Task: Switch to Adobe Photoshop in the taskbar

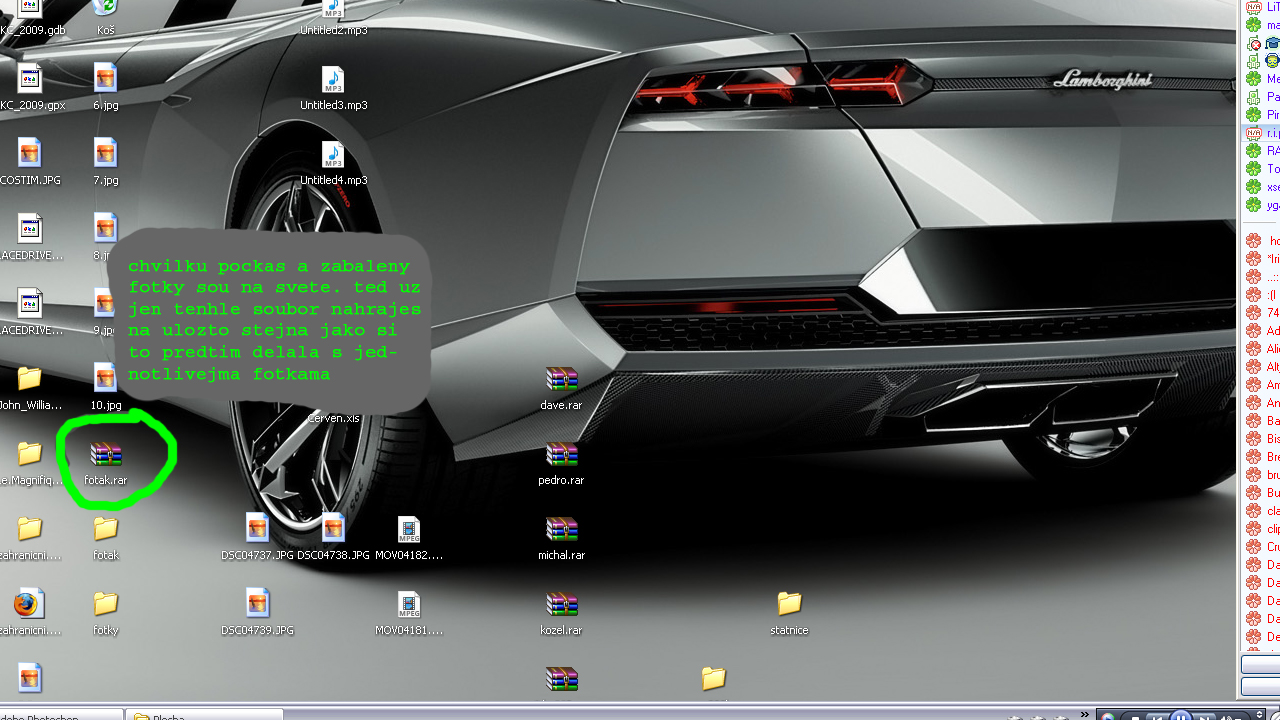Action: tap(60, 715)
